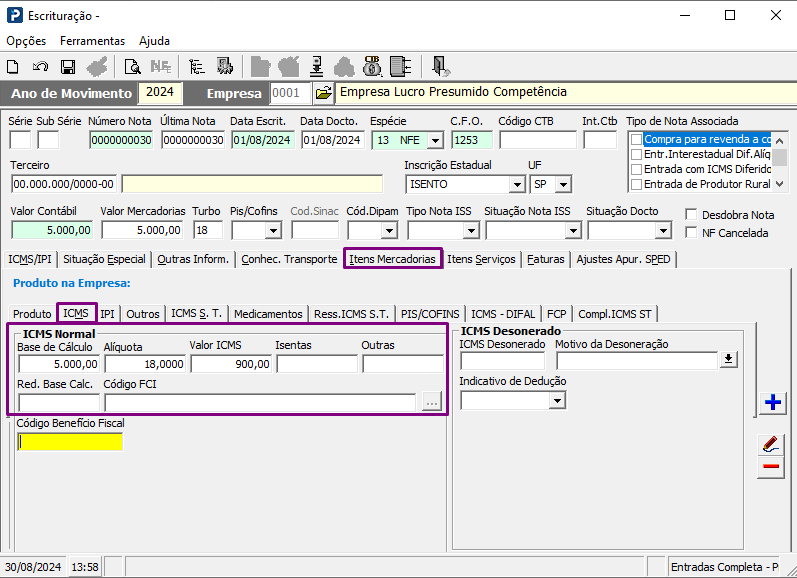
Task: Open company folder lookup icon
Action: click(323, 93)
